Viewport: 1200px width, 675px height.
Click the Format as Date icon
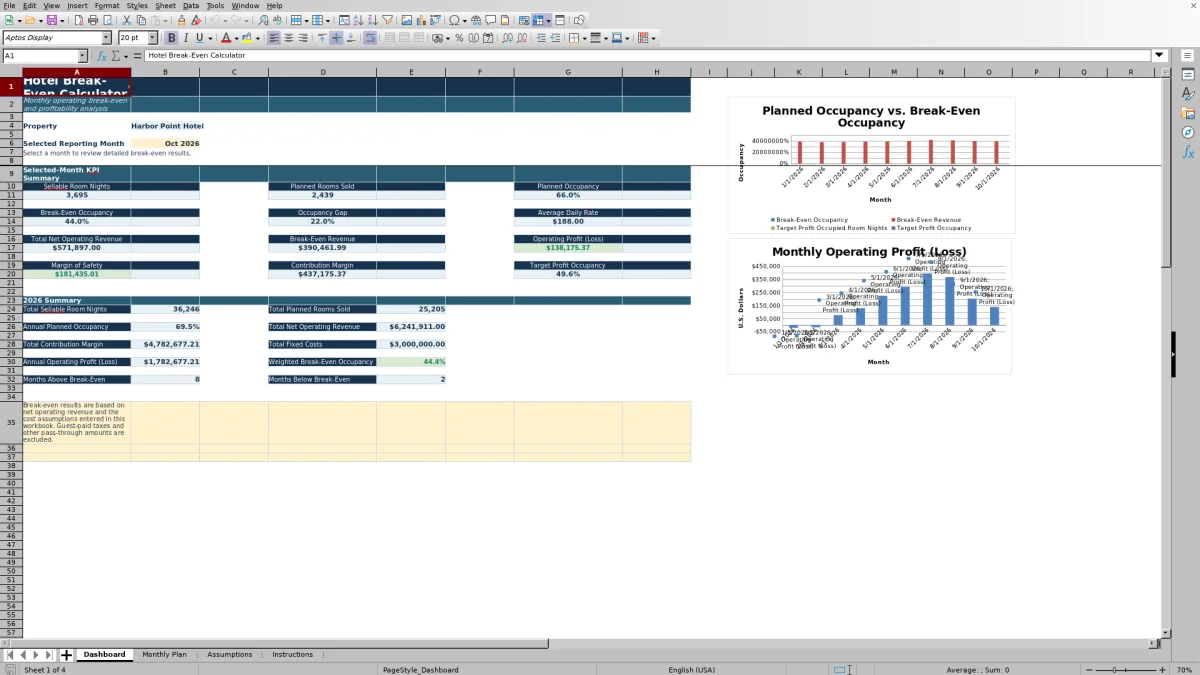click(x=488, y=38)
